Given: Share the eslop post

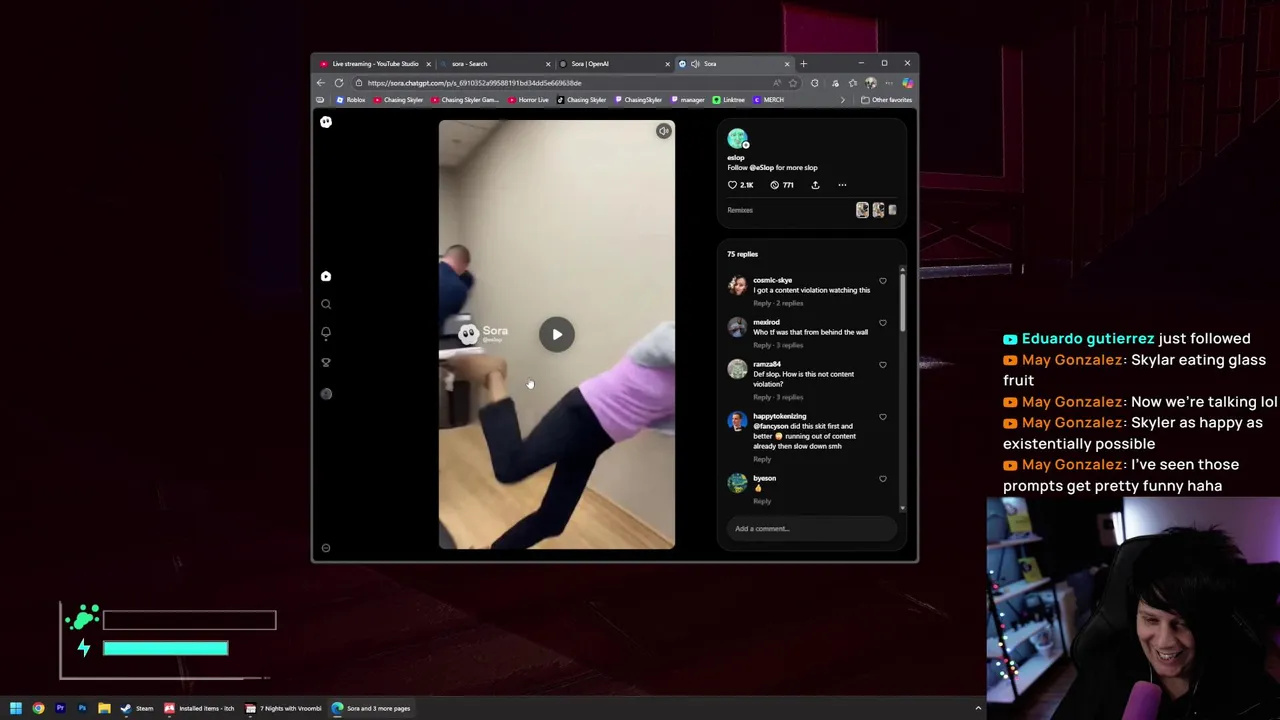Looking at the screenshot, I should 815,185.
